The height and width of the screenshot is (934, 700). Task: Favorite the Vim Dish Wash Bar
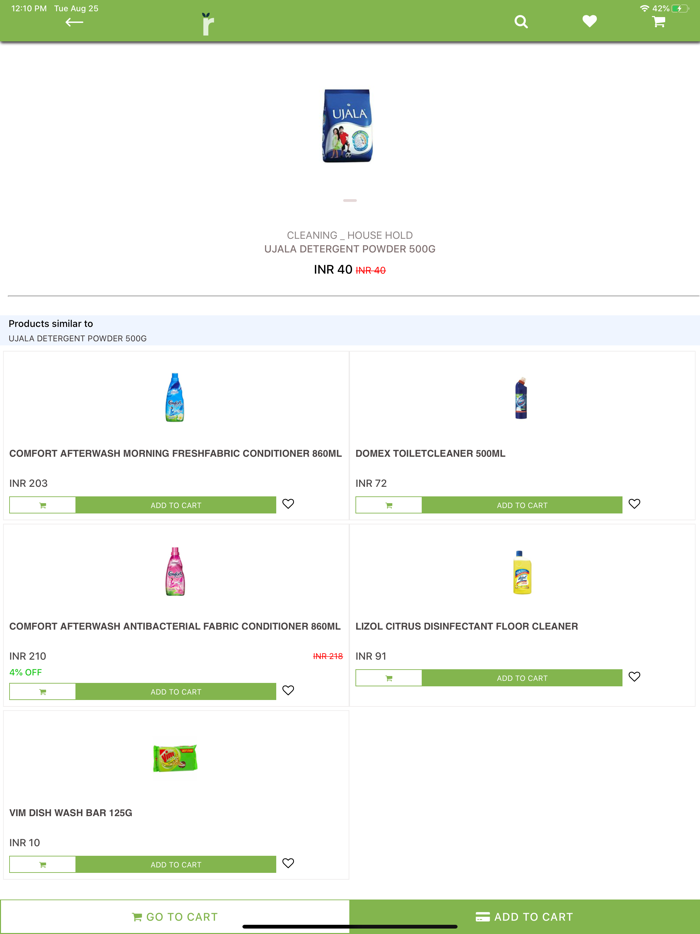tap(288, 863)
